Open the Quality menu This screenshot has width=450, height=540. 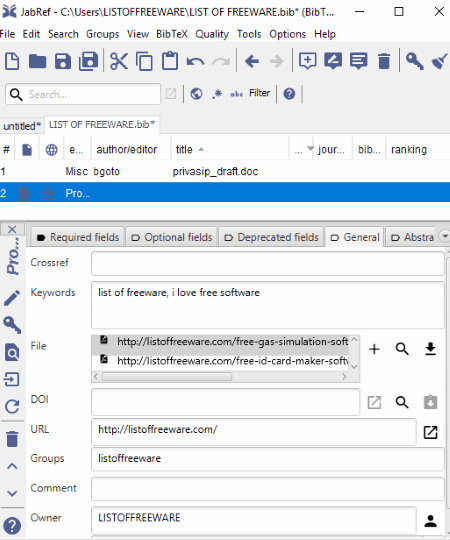pyautogui.click(x=212, y=34)
